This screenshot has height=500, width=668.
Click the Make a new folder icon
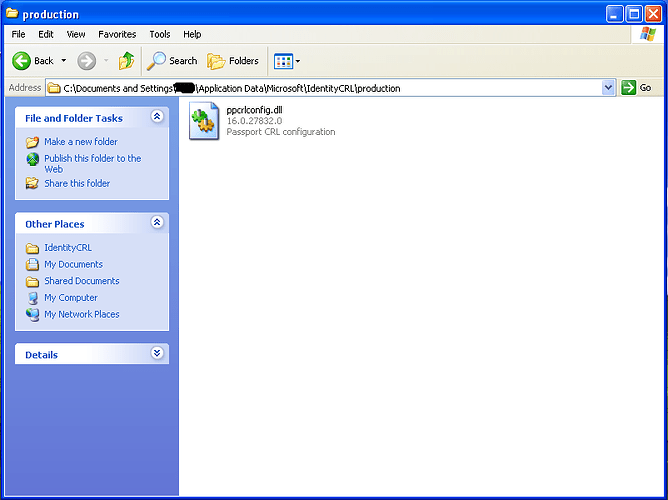coord(32,142)
